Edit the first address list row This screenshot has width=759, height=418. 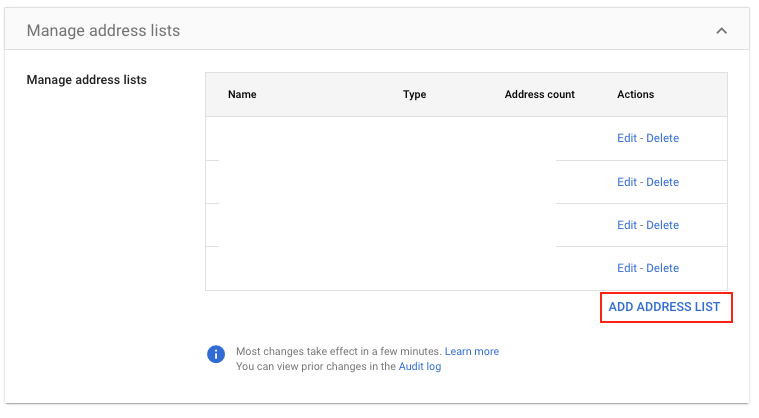[627, 138]
